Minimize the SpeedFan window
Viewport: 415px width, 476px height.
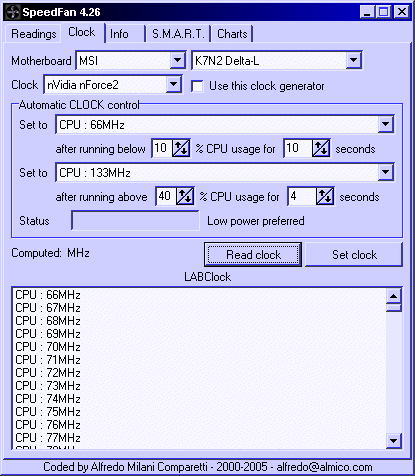(x=367, y=12)
